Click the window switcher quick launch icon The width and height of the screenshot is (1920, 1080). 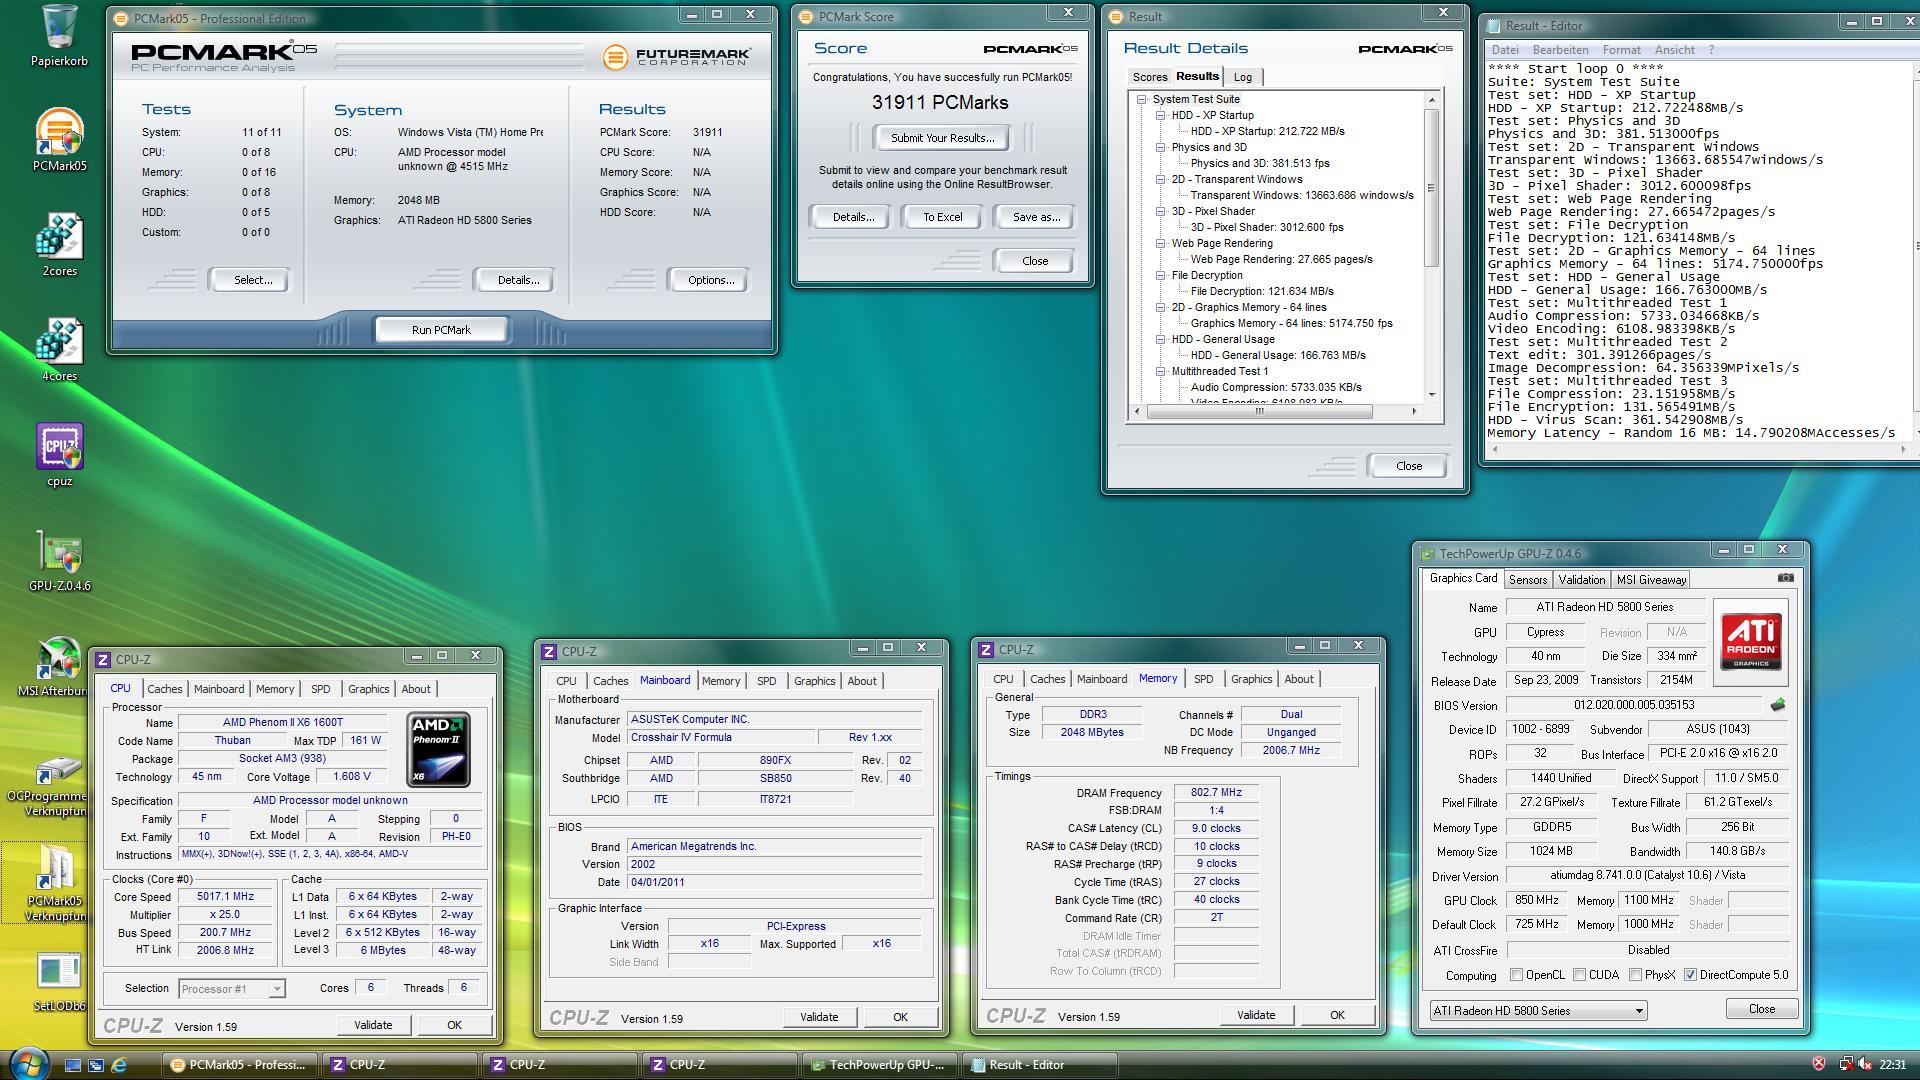(x=96, y=1065)
